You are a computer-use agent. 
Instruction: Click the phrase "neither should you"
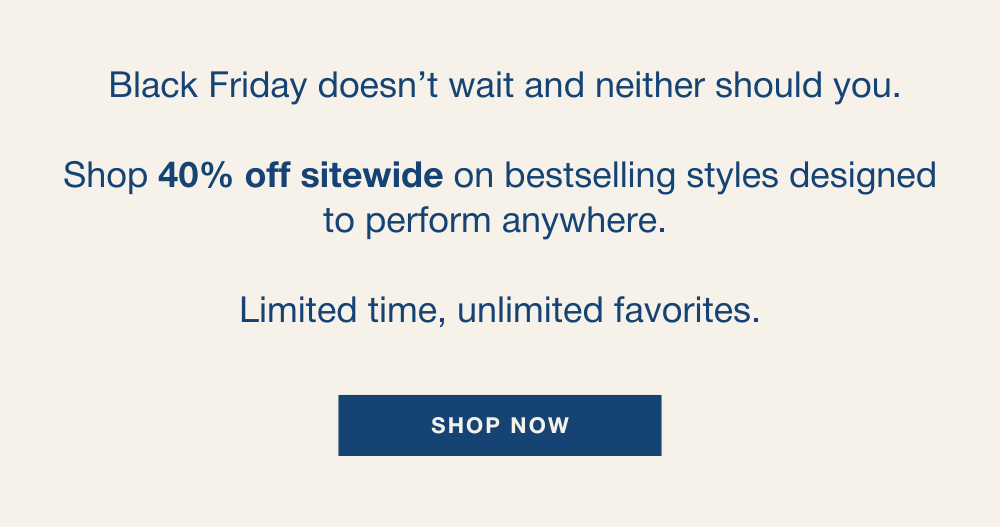pos(748,86)
